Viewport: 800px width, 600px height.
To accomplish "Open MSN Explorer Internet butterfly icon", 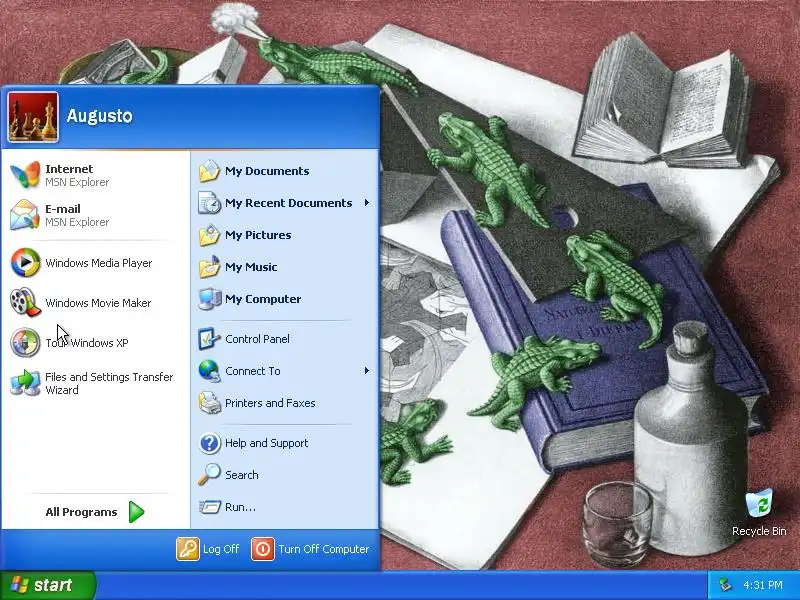I will (x=24, y=174).
